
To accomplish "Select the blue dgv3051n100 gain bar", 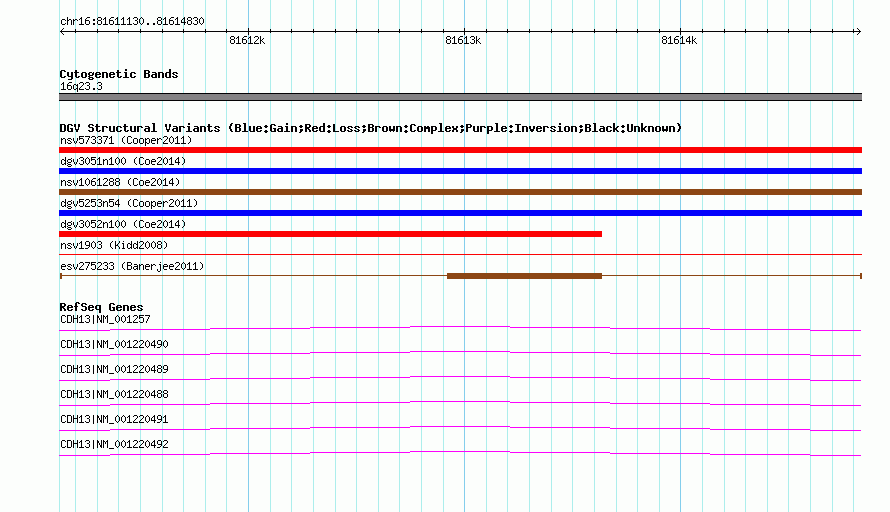I will coord(460,171).
